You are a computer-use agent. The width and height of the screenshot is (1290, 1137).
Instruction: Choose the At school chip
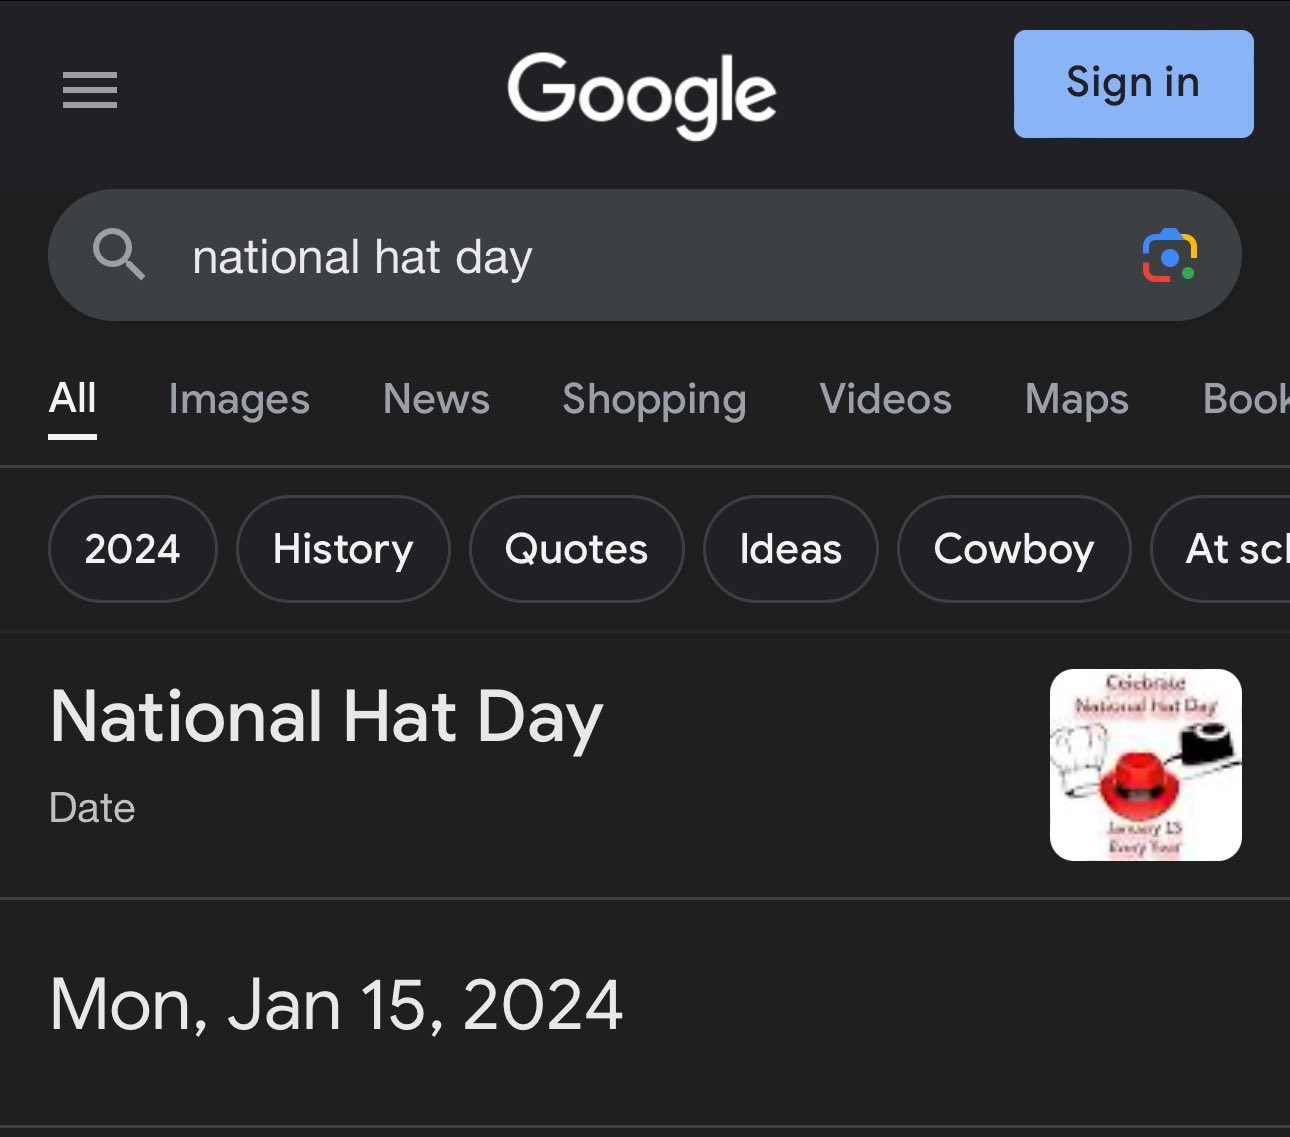[x=1221, y=549]
